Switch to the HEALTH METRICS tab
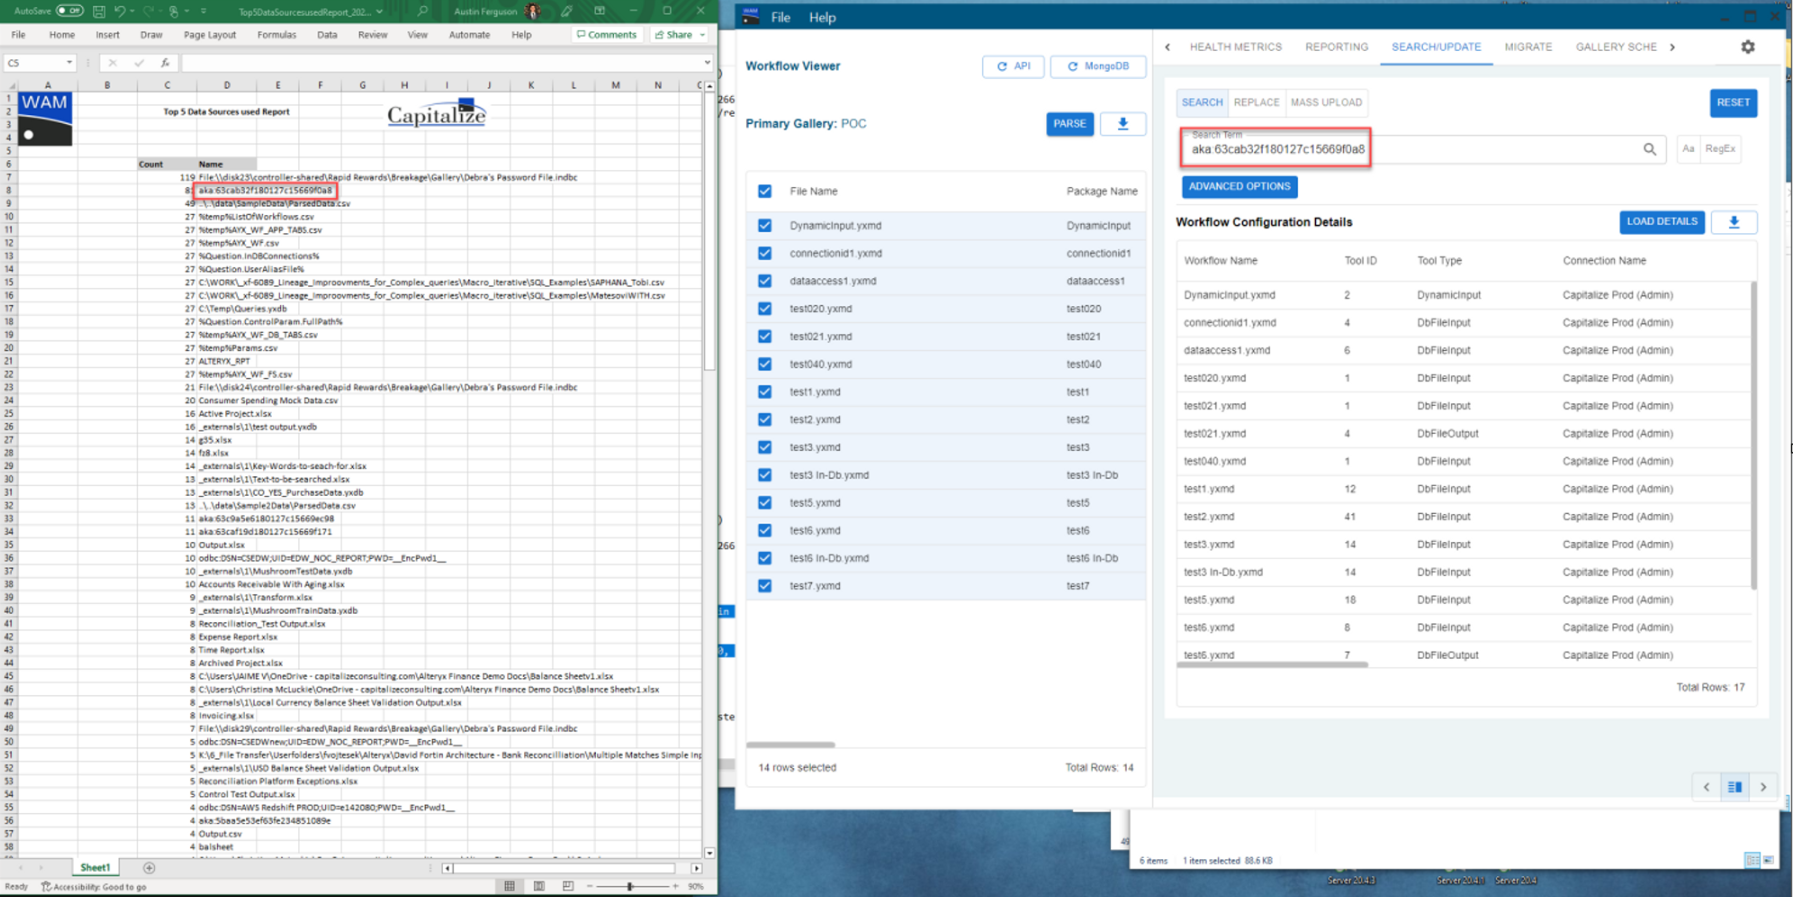The image size is (1793, 897). point(1236,47)
